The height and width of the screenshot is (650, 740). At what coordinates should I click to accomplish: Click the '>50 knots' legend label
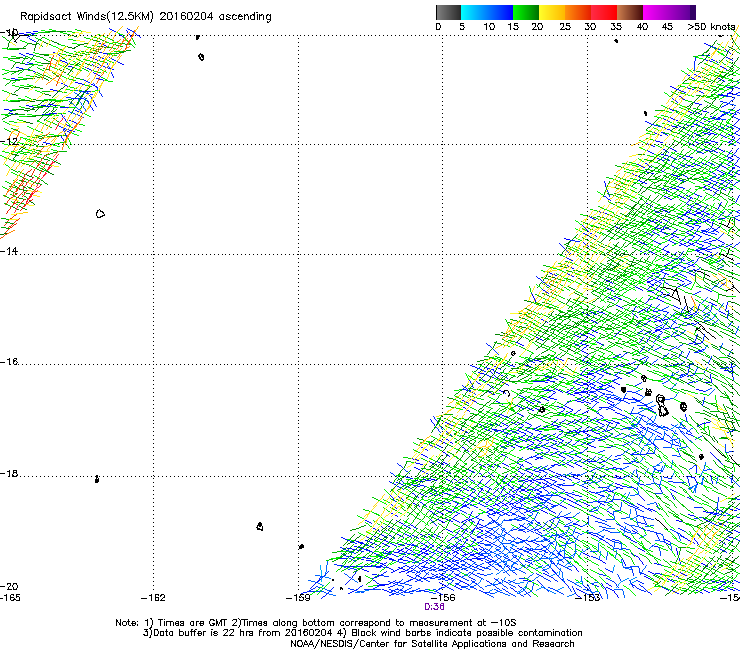711,27
